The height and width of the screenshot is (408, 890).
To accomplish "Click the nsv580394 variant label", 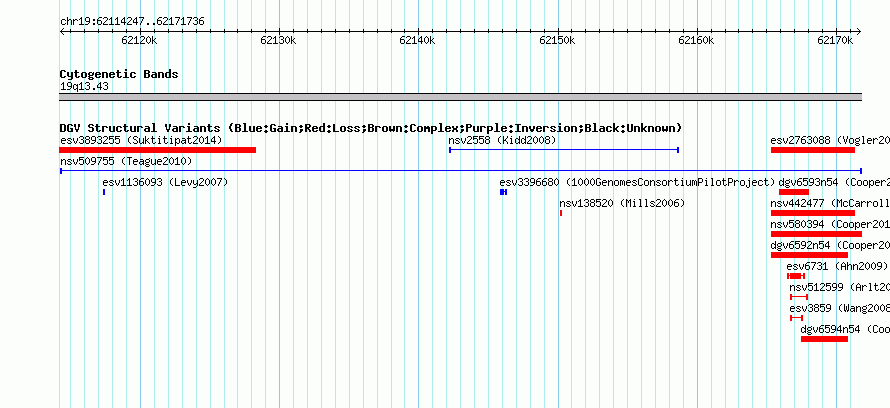I will [x=830, y=225].
